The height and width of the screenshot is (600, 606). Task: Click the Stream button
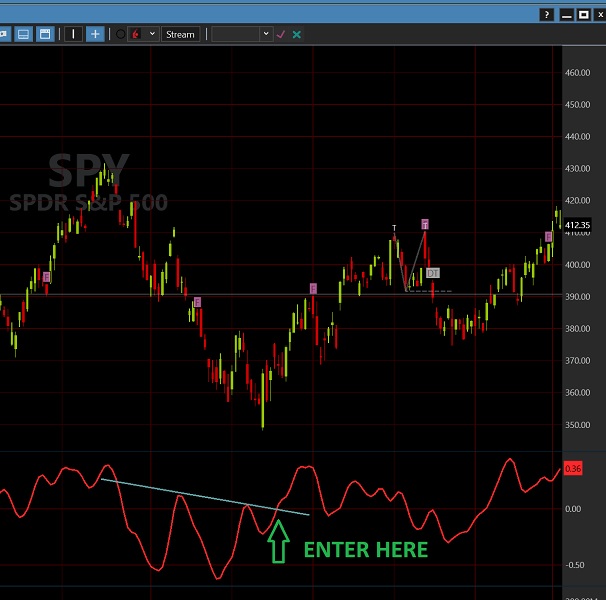coord(180,34)
